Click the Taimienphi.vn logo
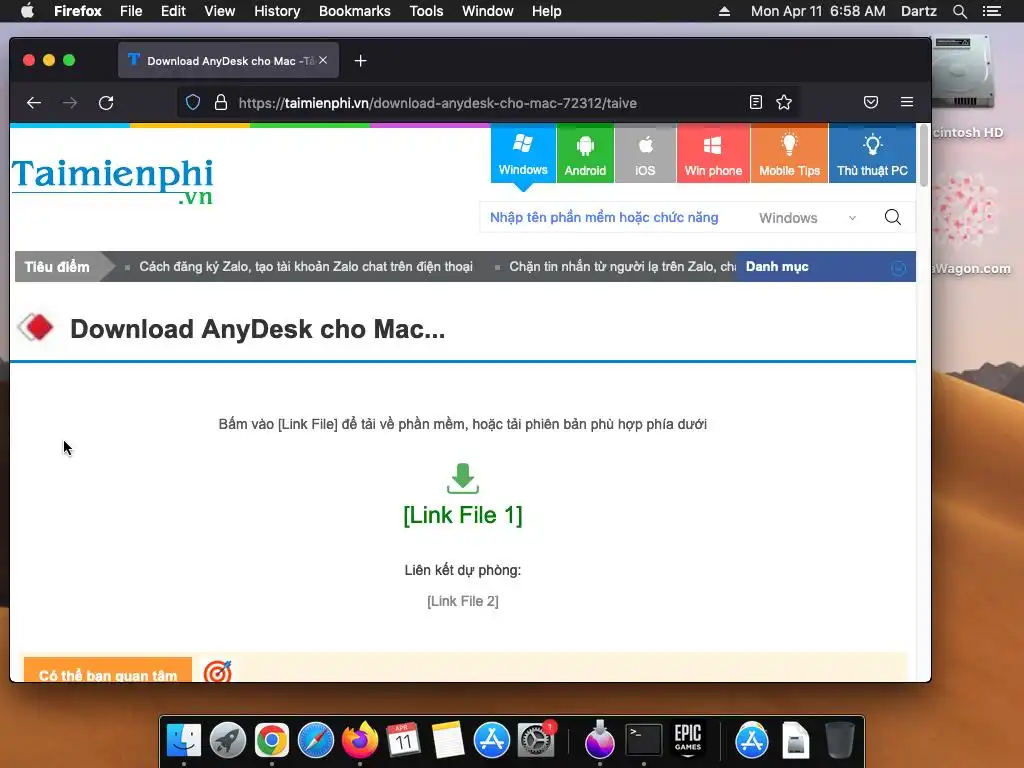This screenshot has height=768, width=1024. pyautogui.click(x=112, y=181)
